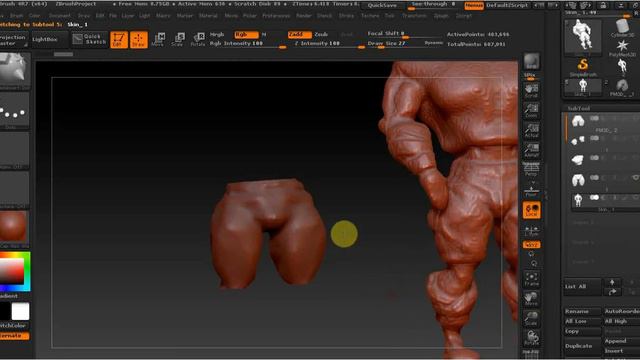The image size is (640, 360).
Task: Click the Scale view icon in right shelf
Action: pyautogui.click(x=531, y=318)
